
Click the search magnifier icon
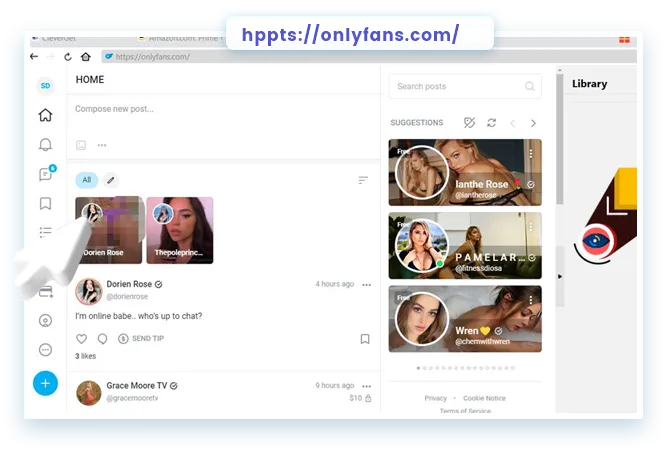click(x=530, y=86)
